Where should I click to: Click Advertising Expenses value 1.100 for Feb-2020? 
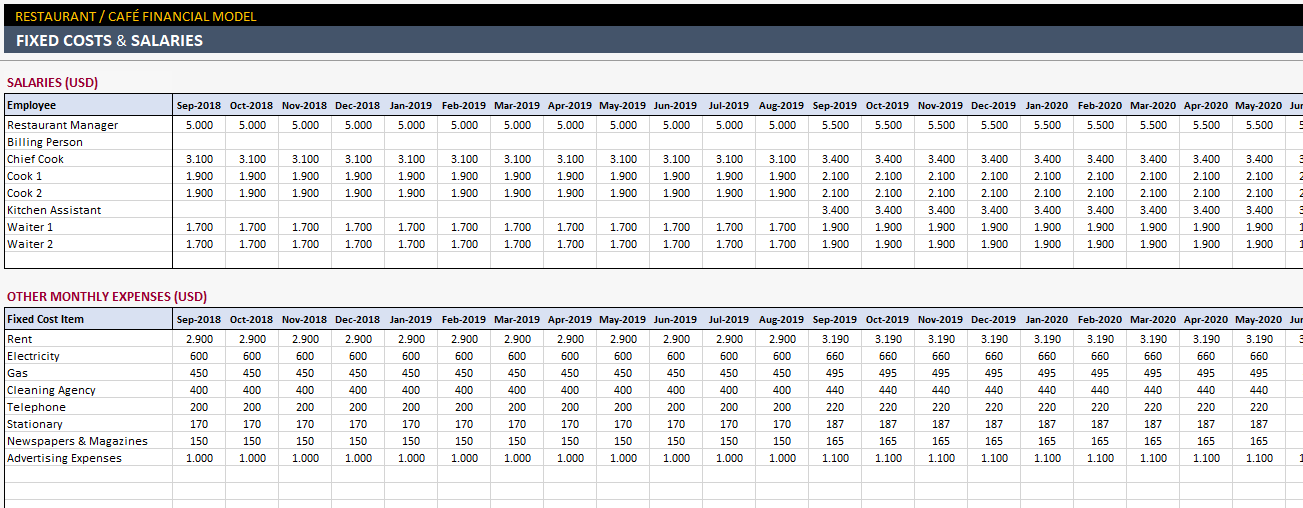1100,458
